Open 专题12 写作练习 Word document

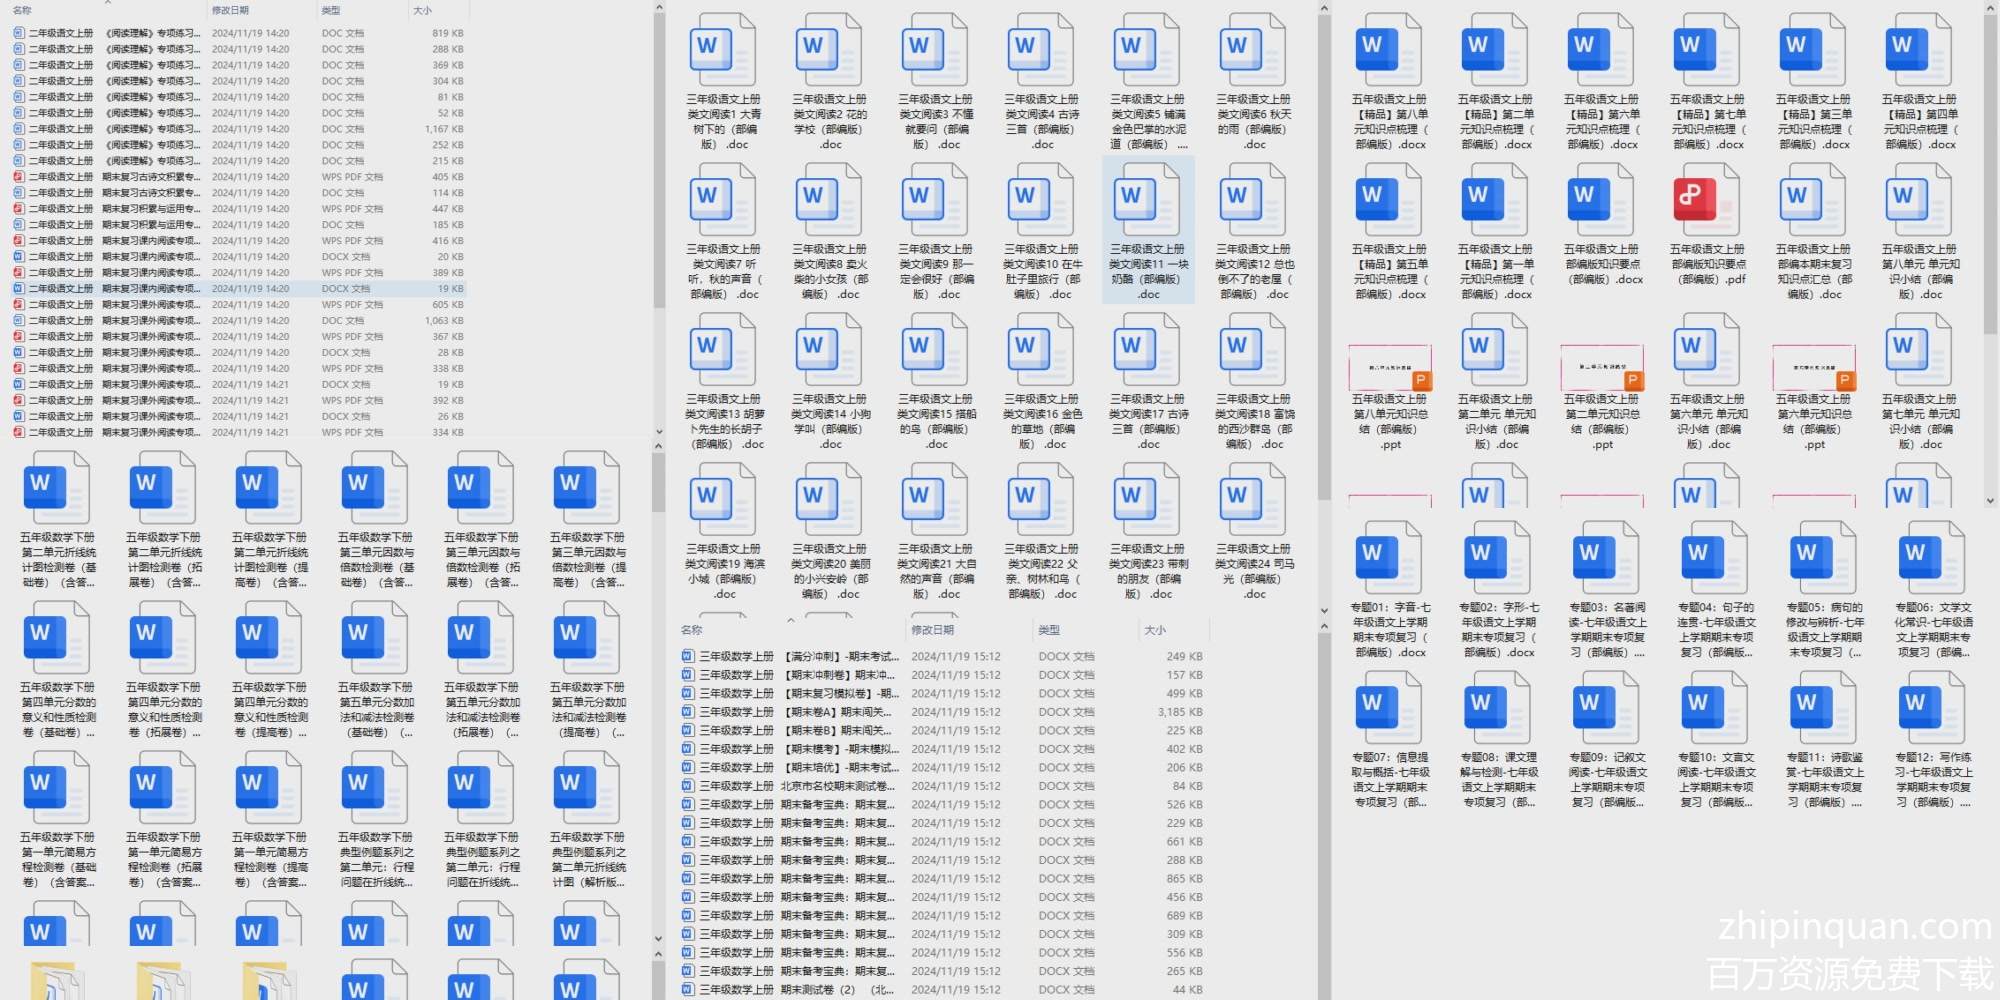(x=1932, y=709)
